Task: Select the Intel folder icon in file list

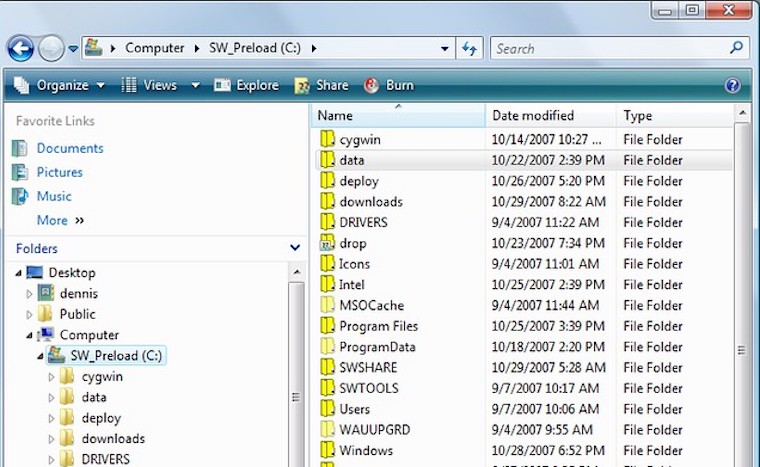Action: pos(327,284)
